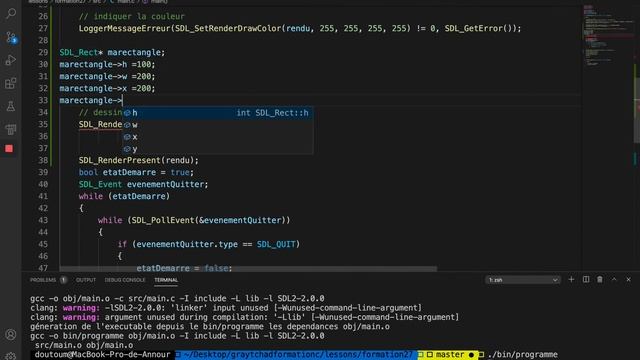Click the './bin/programme' terminal command
Viewport: 640px width, 360px height.
tap(522, 354)
